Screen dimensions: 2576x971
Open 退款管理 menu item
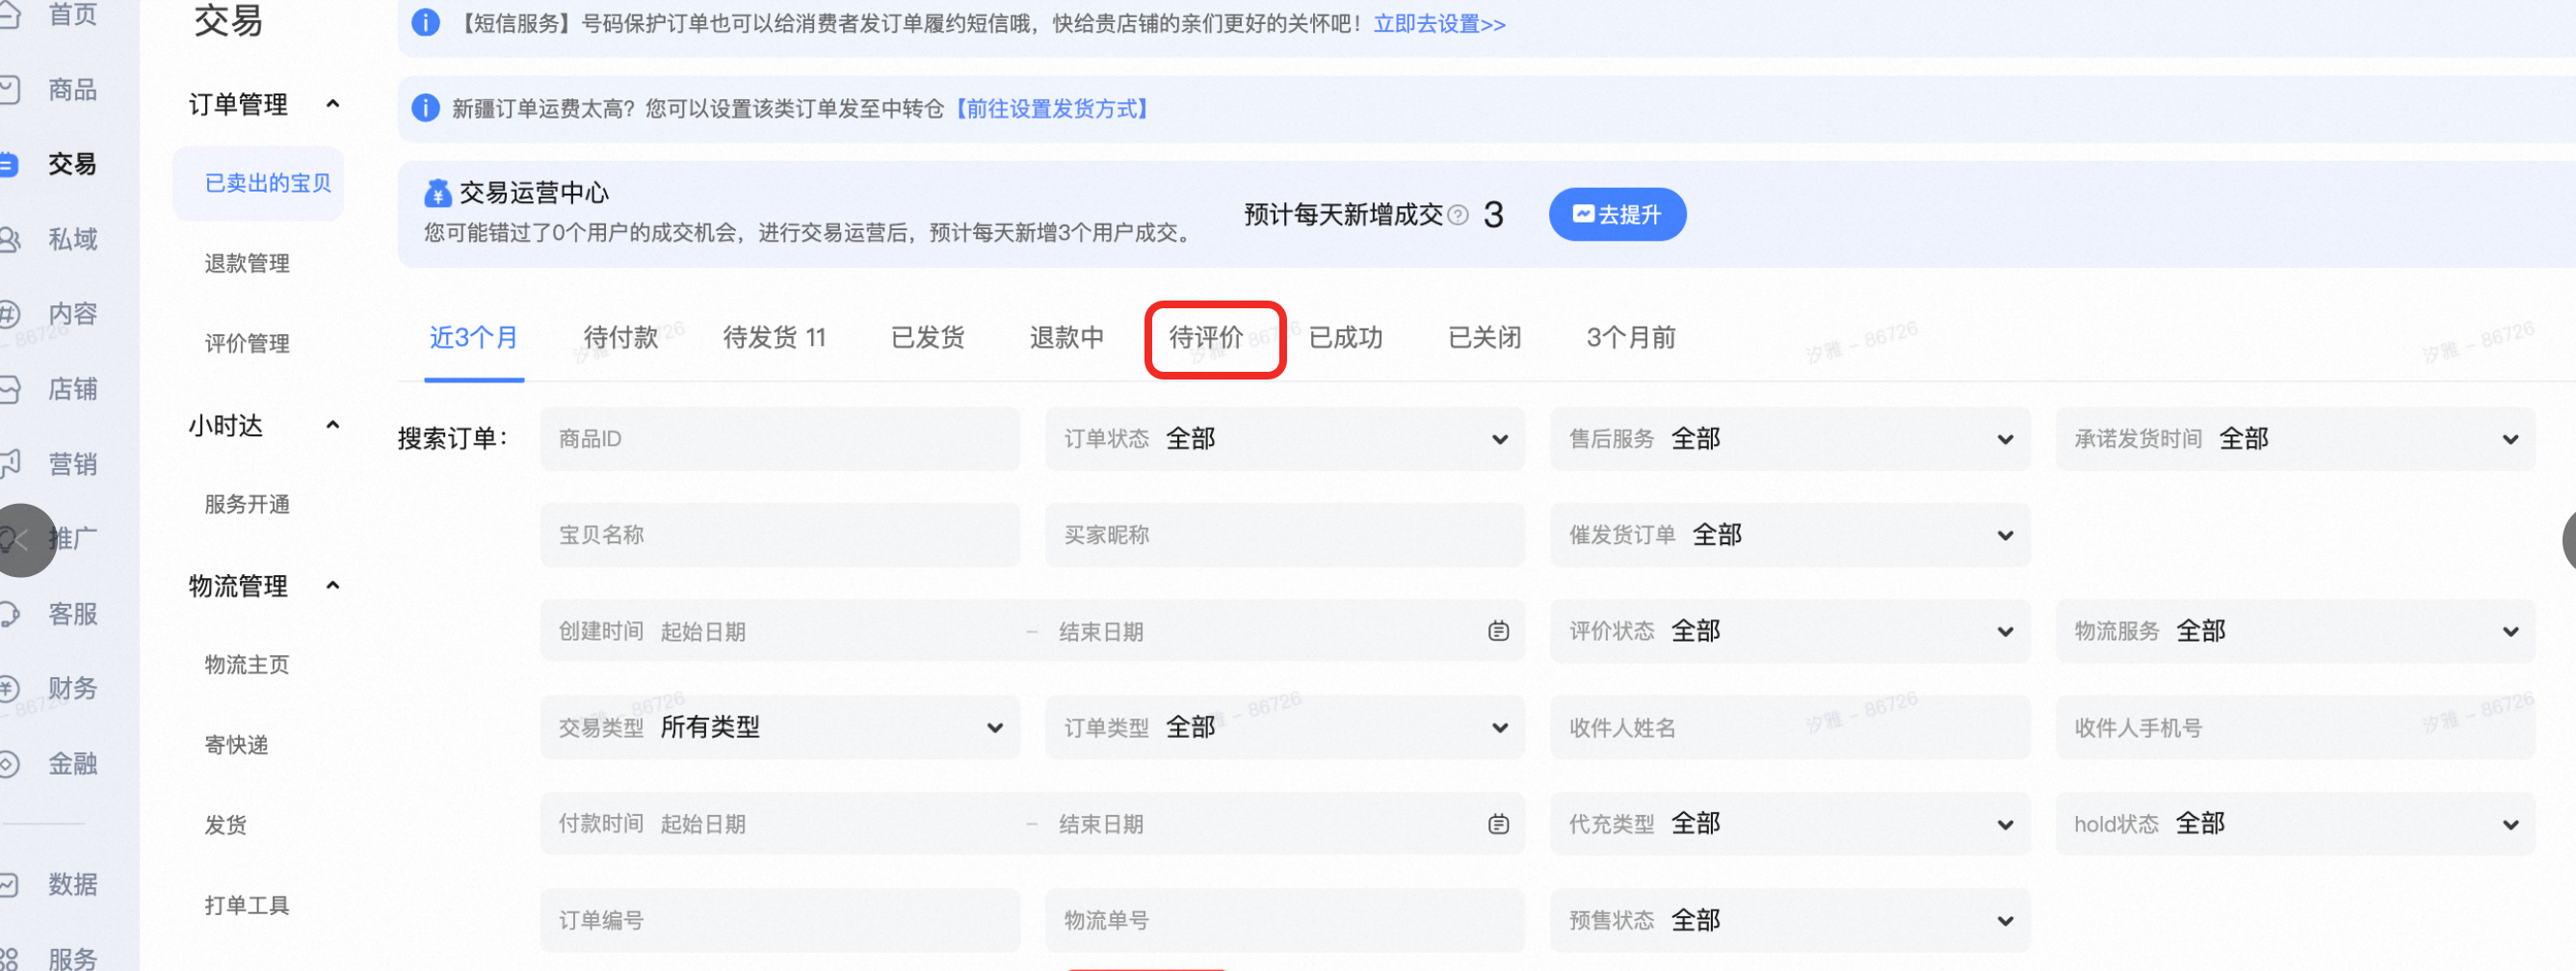click(247, 263)
